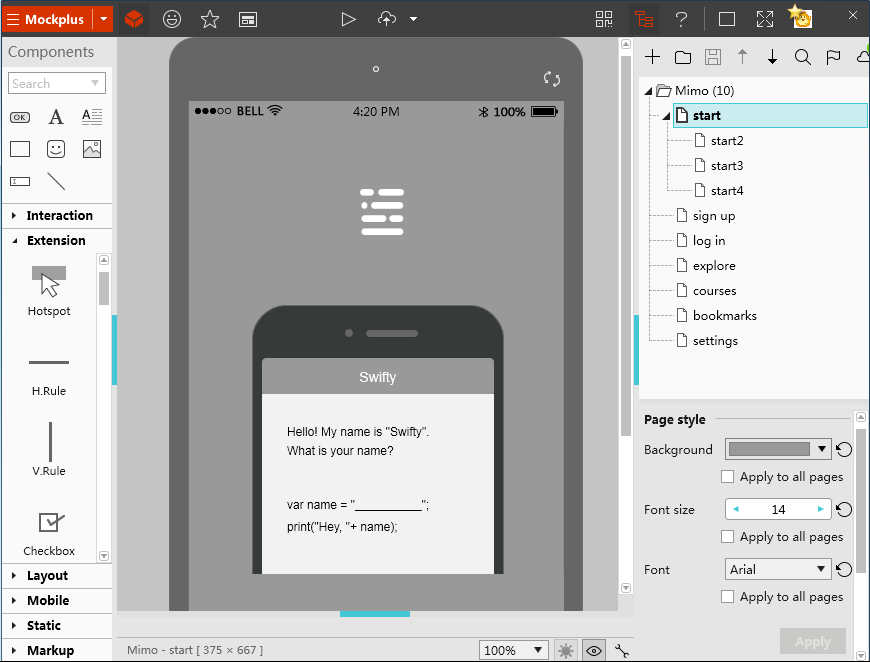Click the star favorites icon
870x662 pixels.
coord(210,19)
